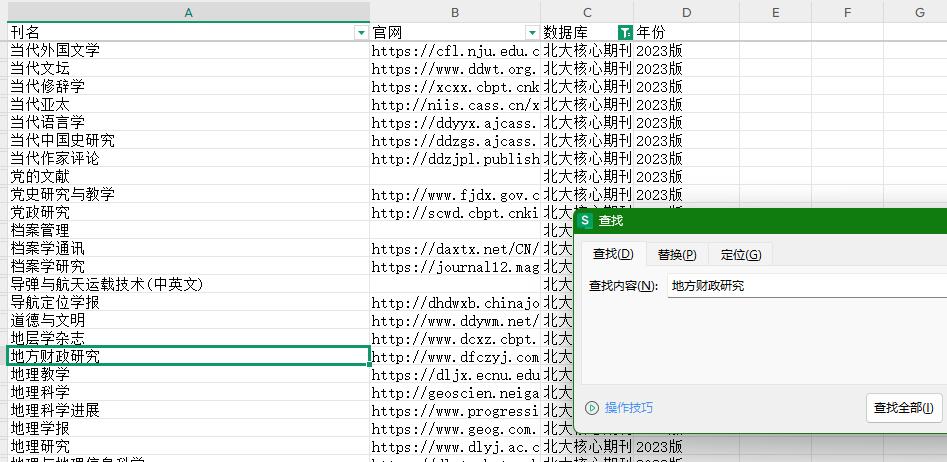Select the 导弹与航天运载技术(中英文) cell

(188, 284)
